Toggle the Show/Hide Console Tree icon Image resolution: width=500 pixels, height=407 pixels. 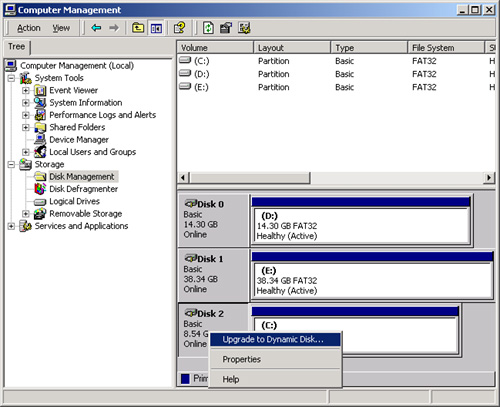(x=156, y=28)
